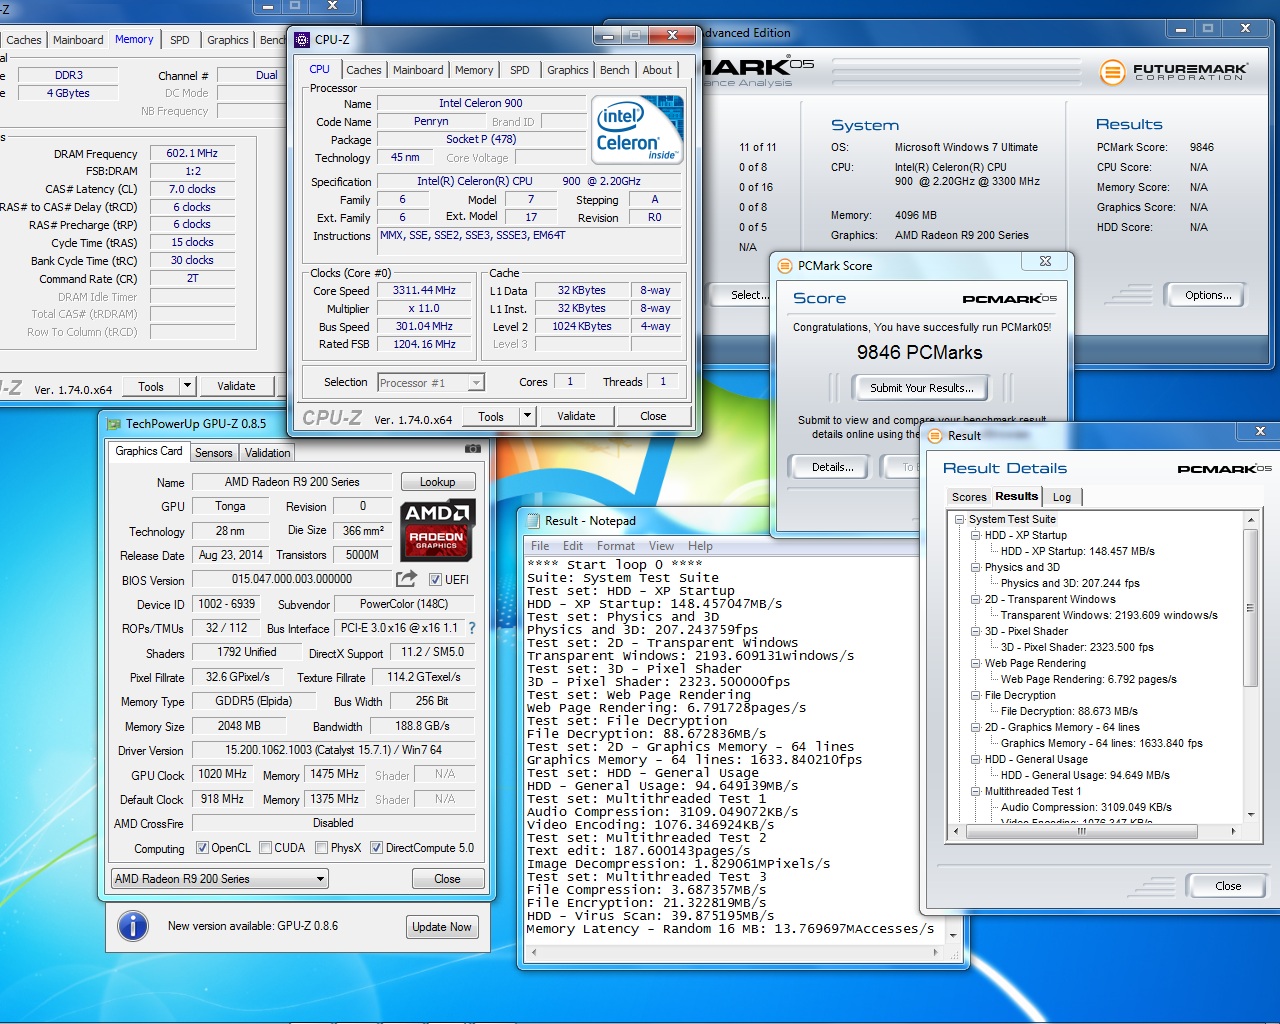Click the Notepad horizontal scrollbar right arrow
This screenshot has width=1280, height=1024.
(x=936, y=952)
